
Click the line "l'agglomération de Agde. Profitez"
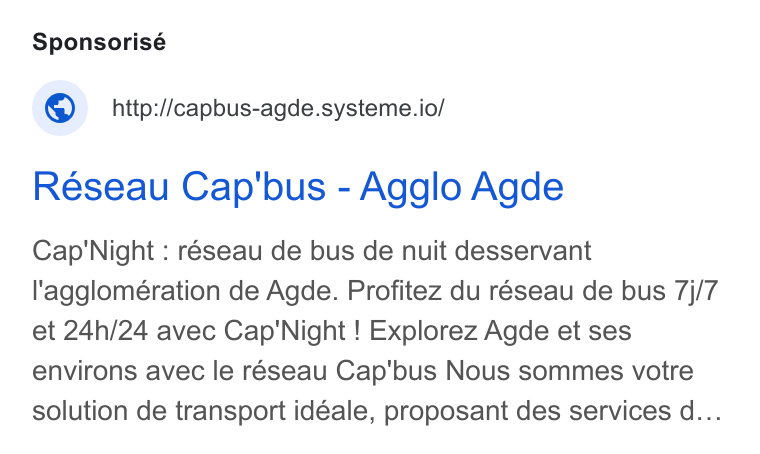pos(375,292)
